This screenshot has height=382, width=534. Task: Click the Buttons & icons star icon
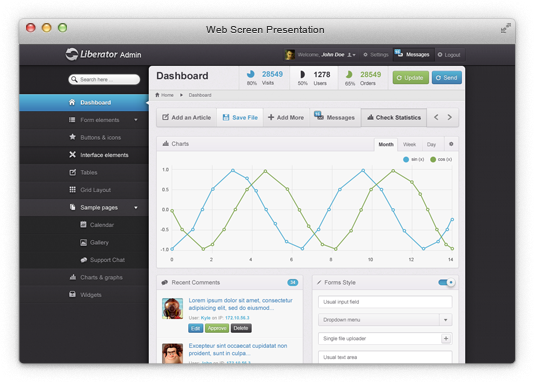coord(72,137)
